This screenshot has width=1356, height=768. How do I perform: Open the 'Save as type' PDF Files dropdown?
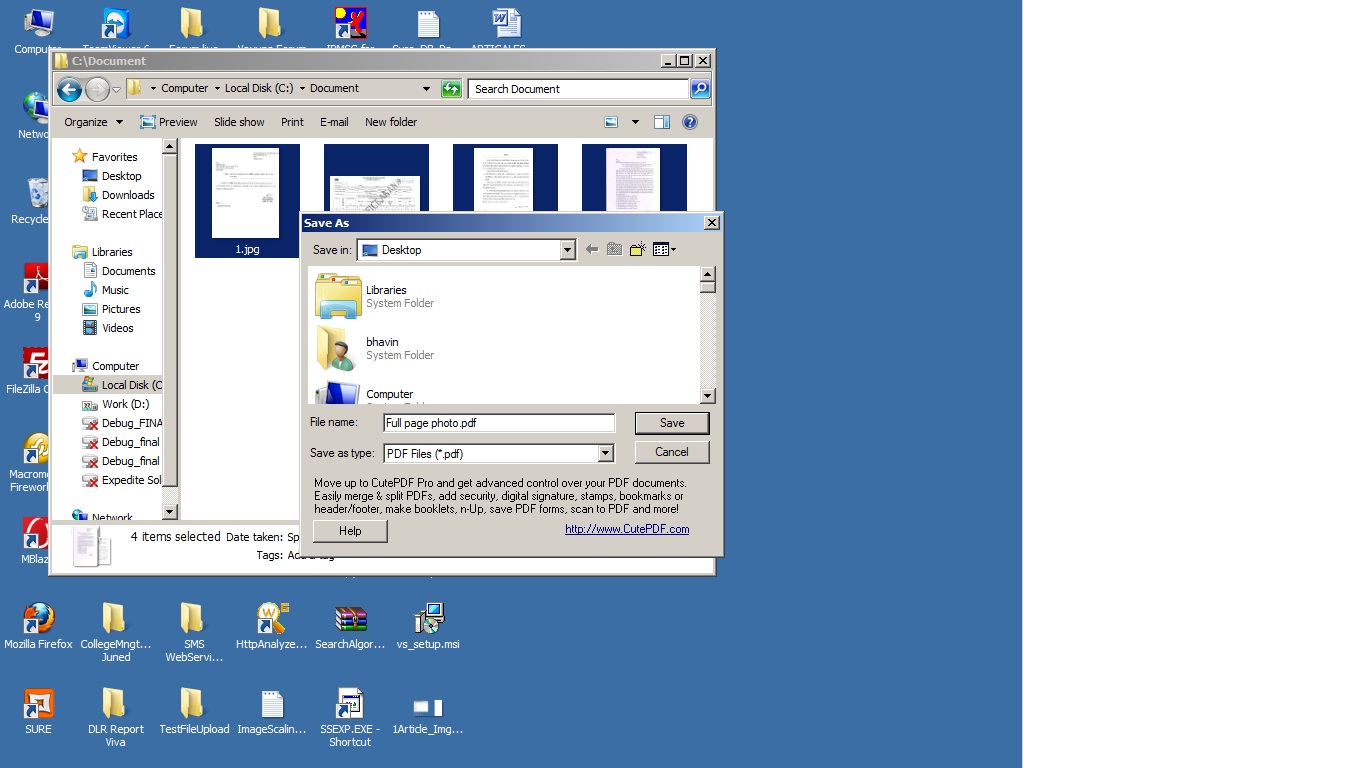(x=605, y=453)
